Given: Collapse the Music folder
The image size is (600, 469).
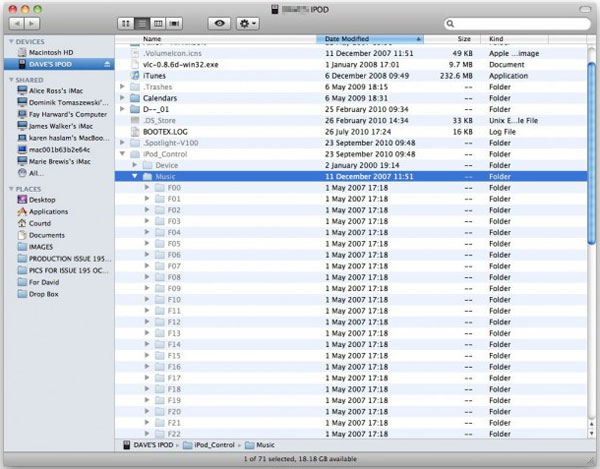Looking at the screenshot, I should tap(135, 176).
